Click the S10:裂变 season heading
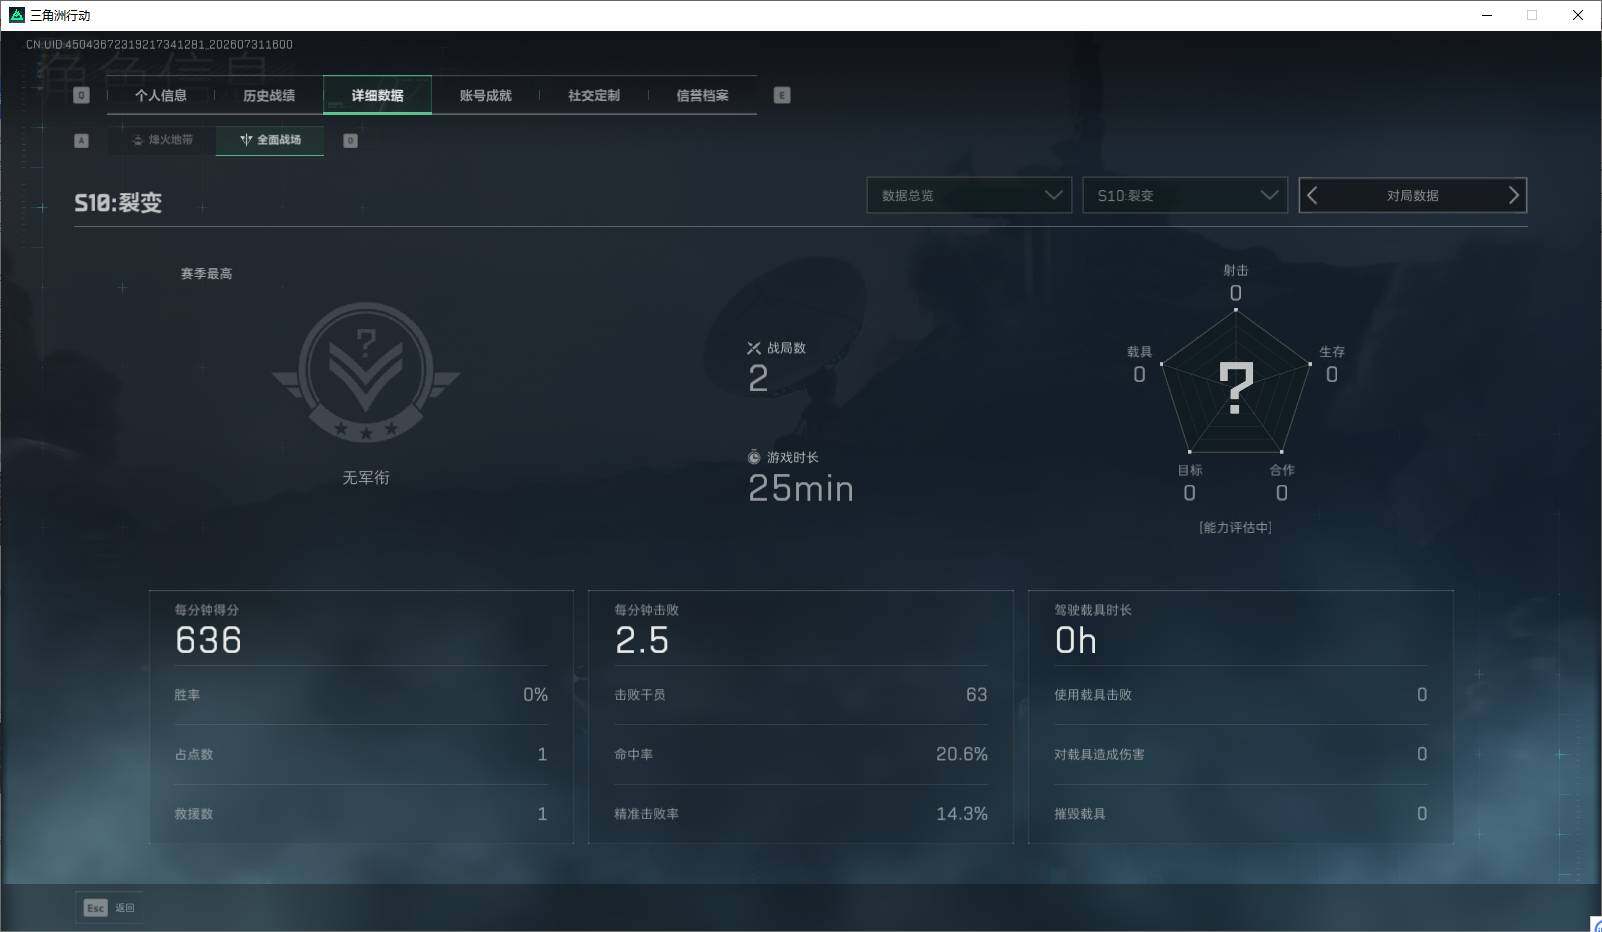This screenshot has width=1602, height=932. pyautogui.click(x=118, y=203)
